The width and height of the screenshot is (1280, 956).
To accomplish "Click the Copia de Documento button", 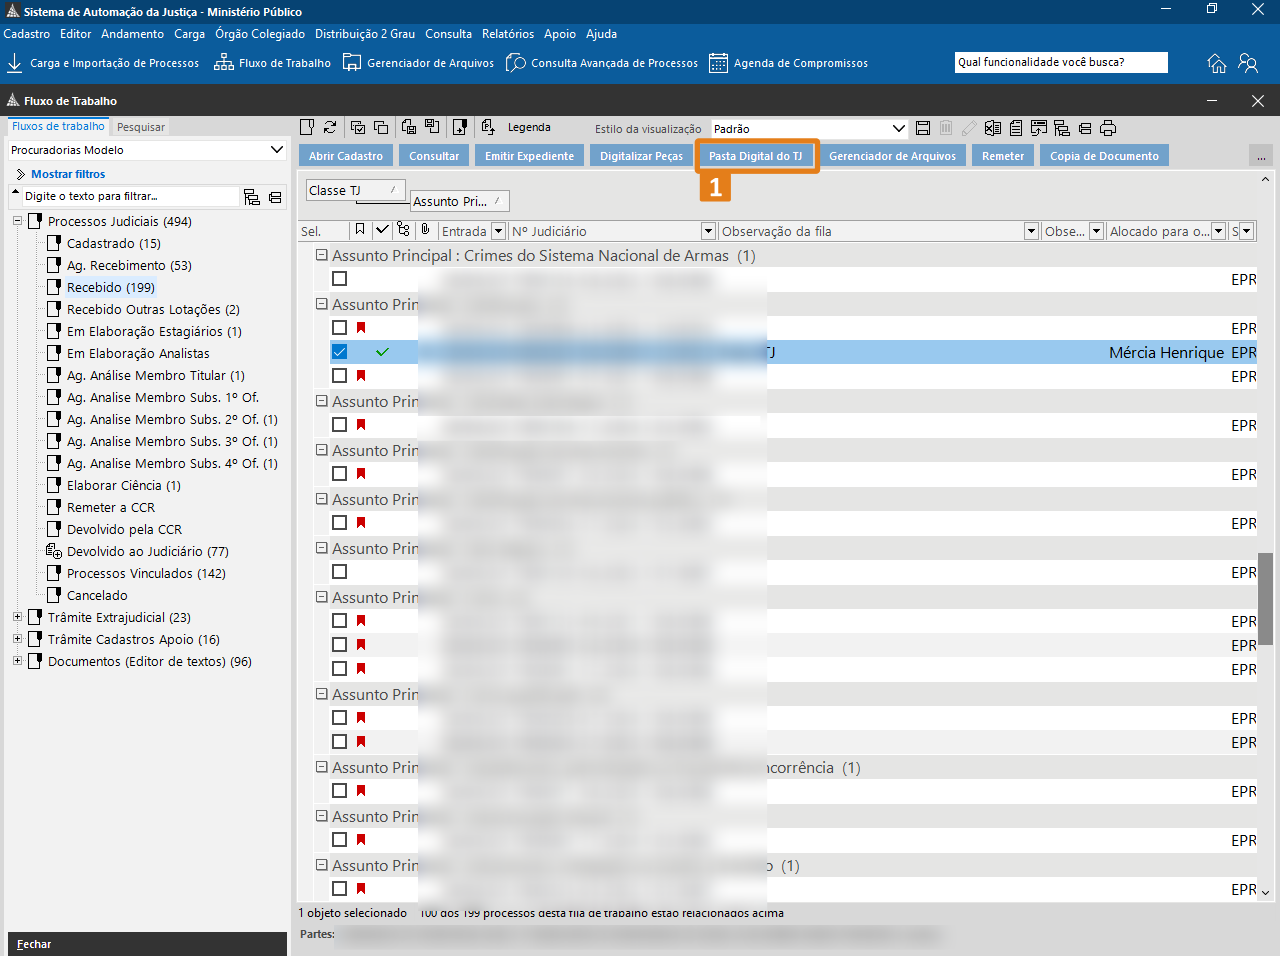I will point(1104,156).
